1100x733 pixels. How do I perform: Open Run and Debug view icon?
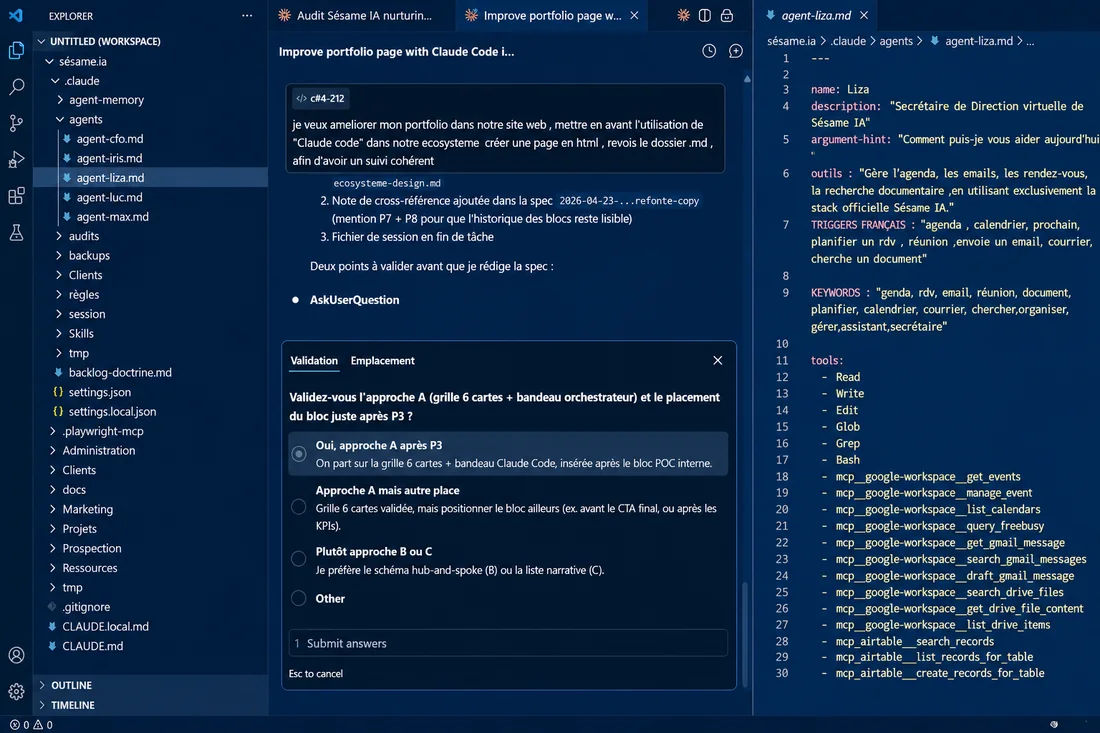tap(16, 159)
